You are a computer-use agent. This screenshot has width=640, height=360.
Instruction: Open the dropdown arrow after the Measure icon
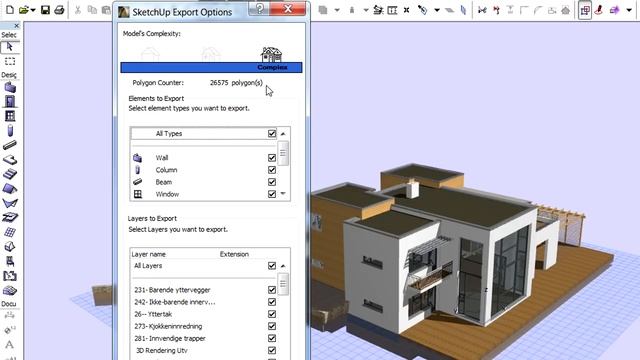tap(437, 10)
